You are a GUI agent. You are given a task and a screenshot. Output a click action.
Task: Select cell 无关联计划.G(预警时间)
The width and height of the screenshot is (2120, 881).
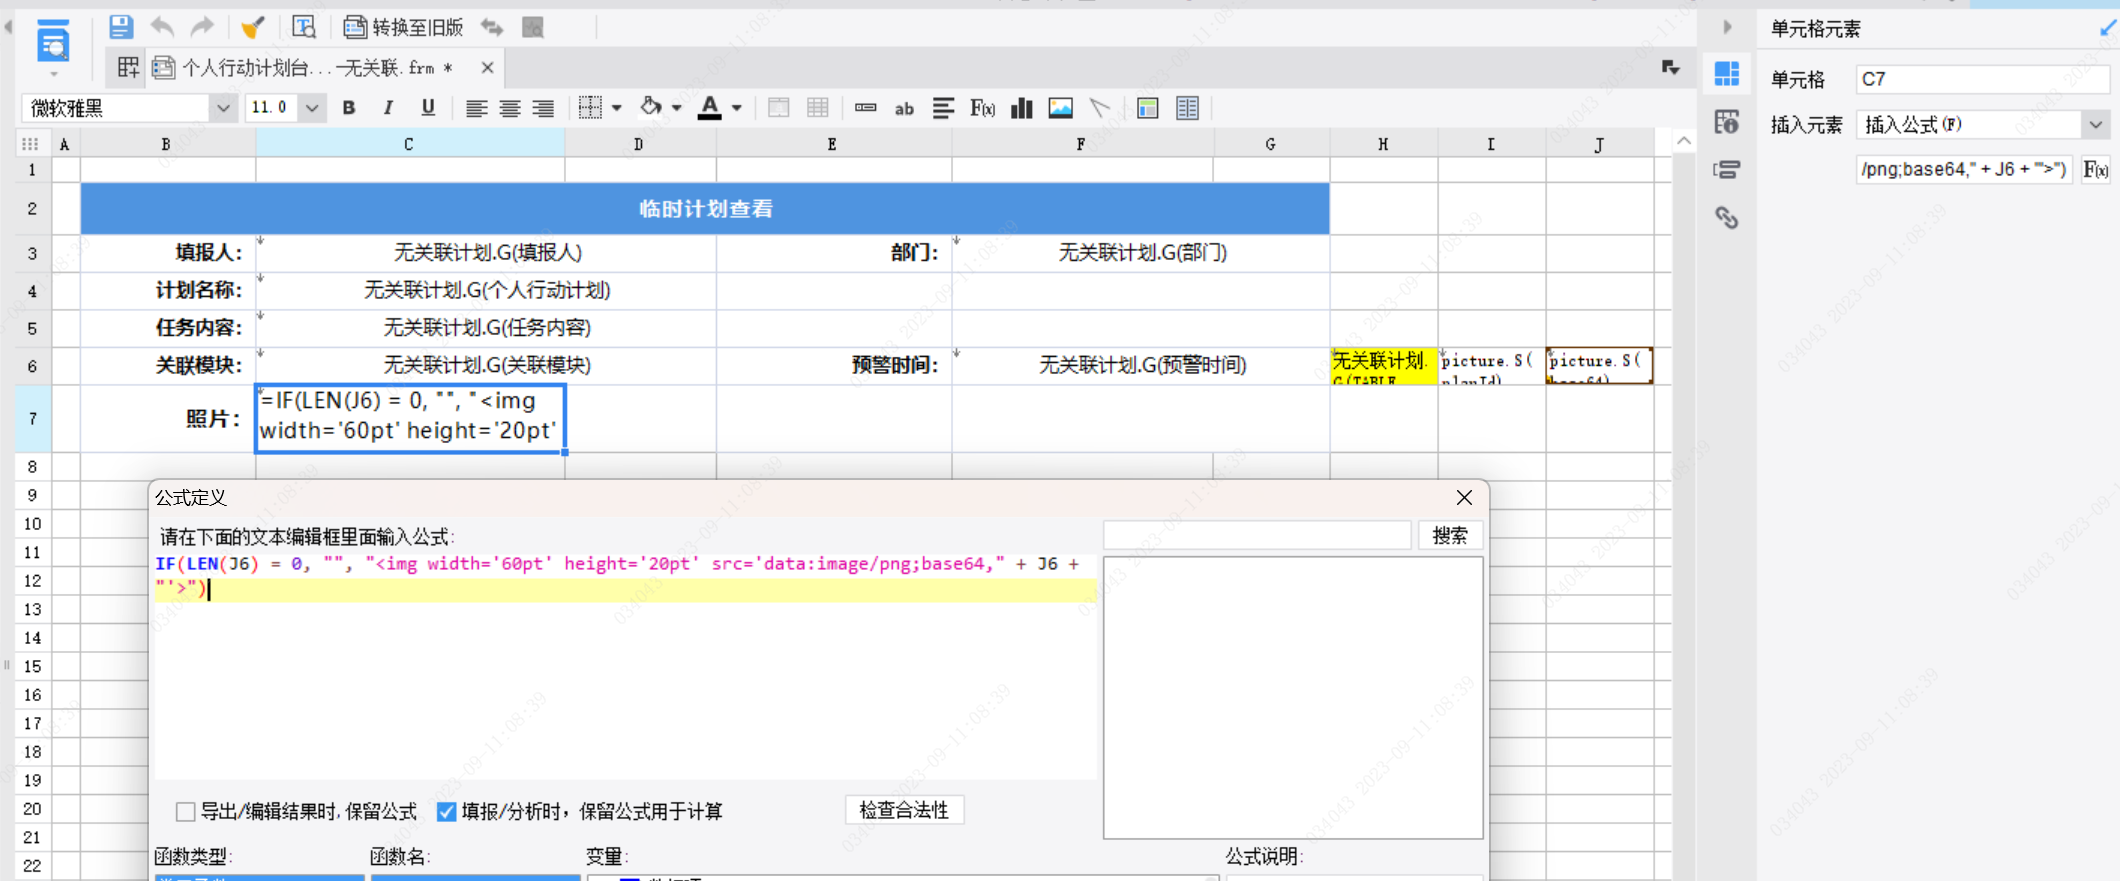click(x=1141, y=365)
